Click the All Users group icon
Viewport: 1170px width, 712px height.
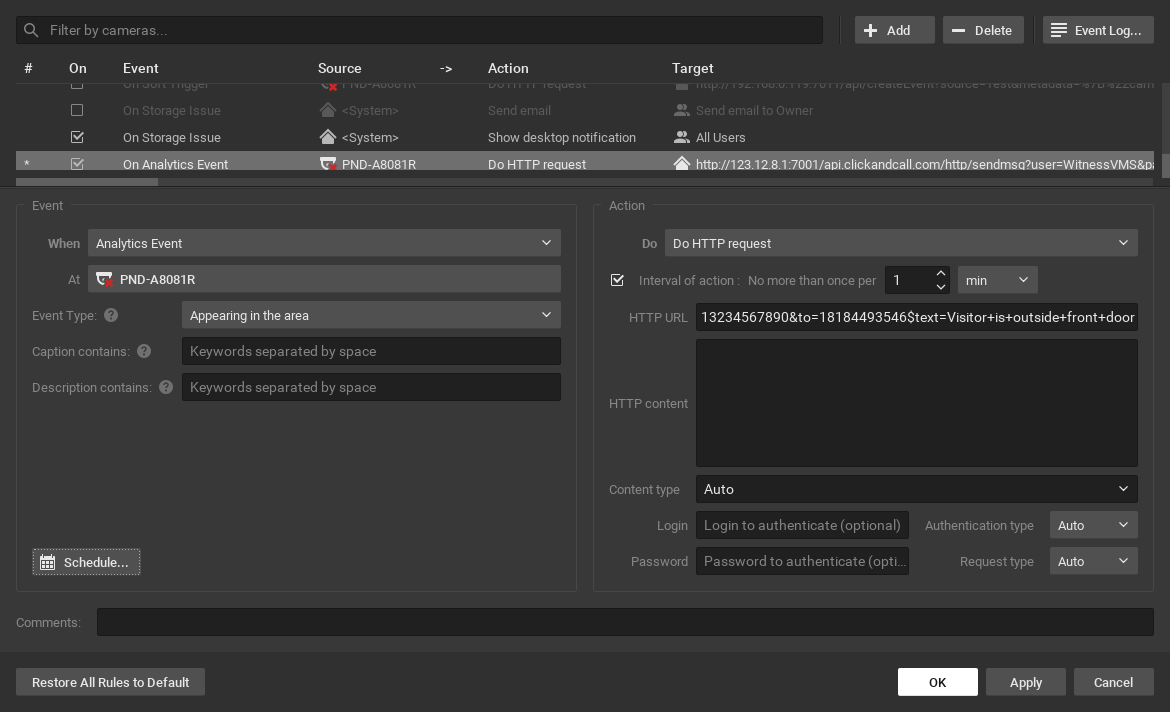tap(681, 137)
